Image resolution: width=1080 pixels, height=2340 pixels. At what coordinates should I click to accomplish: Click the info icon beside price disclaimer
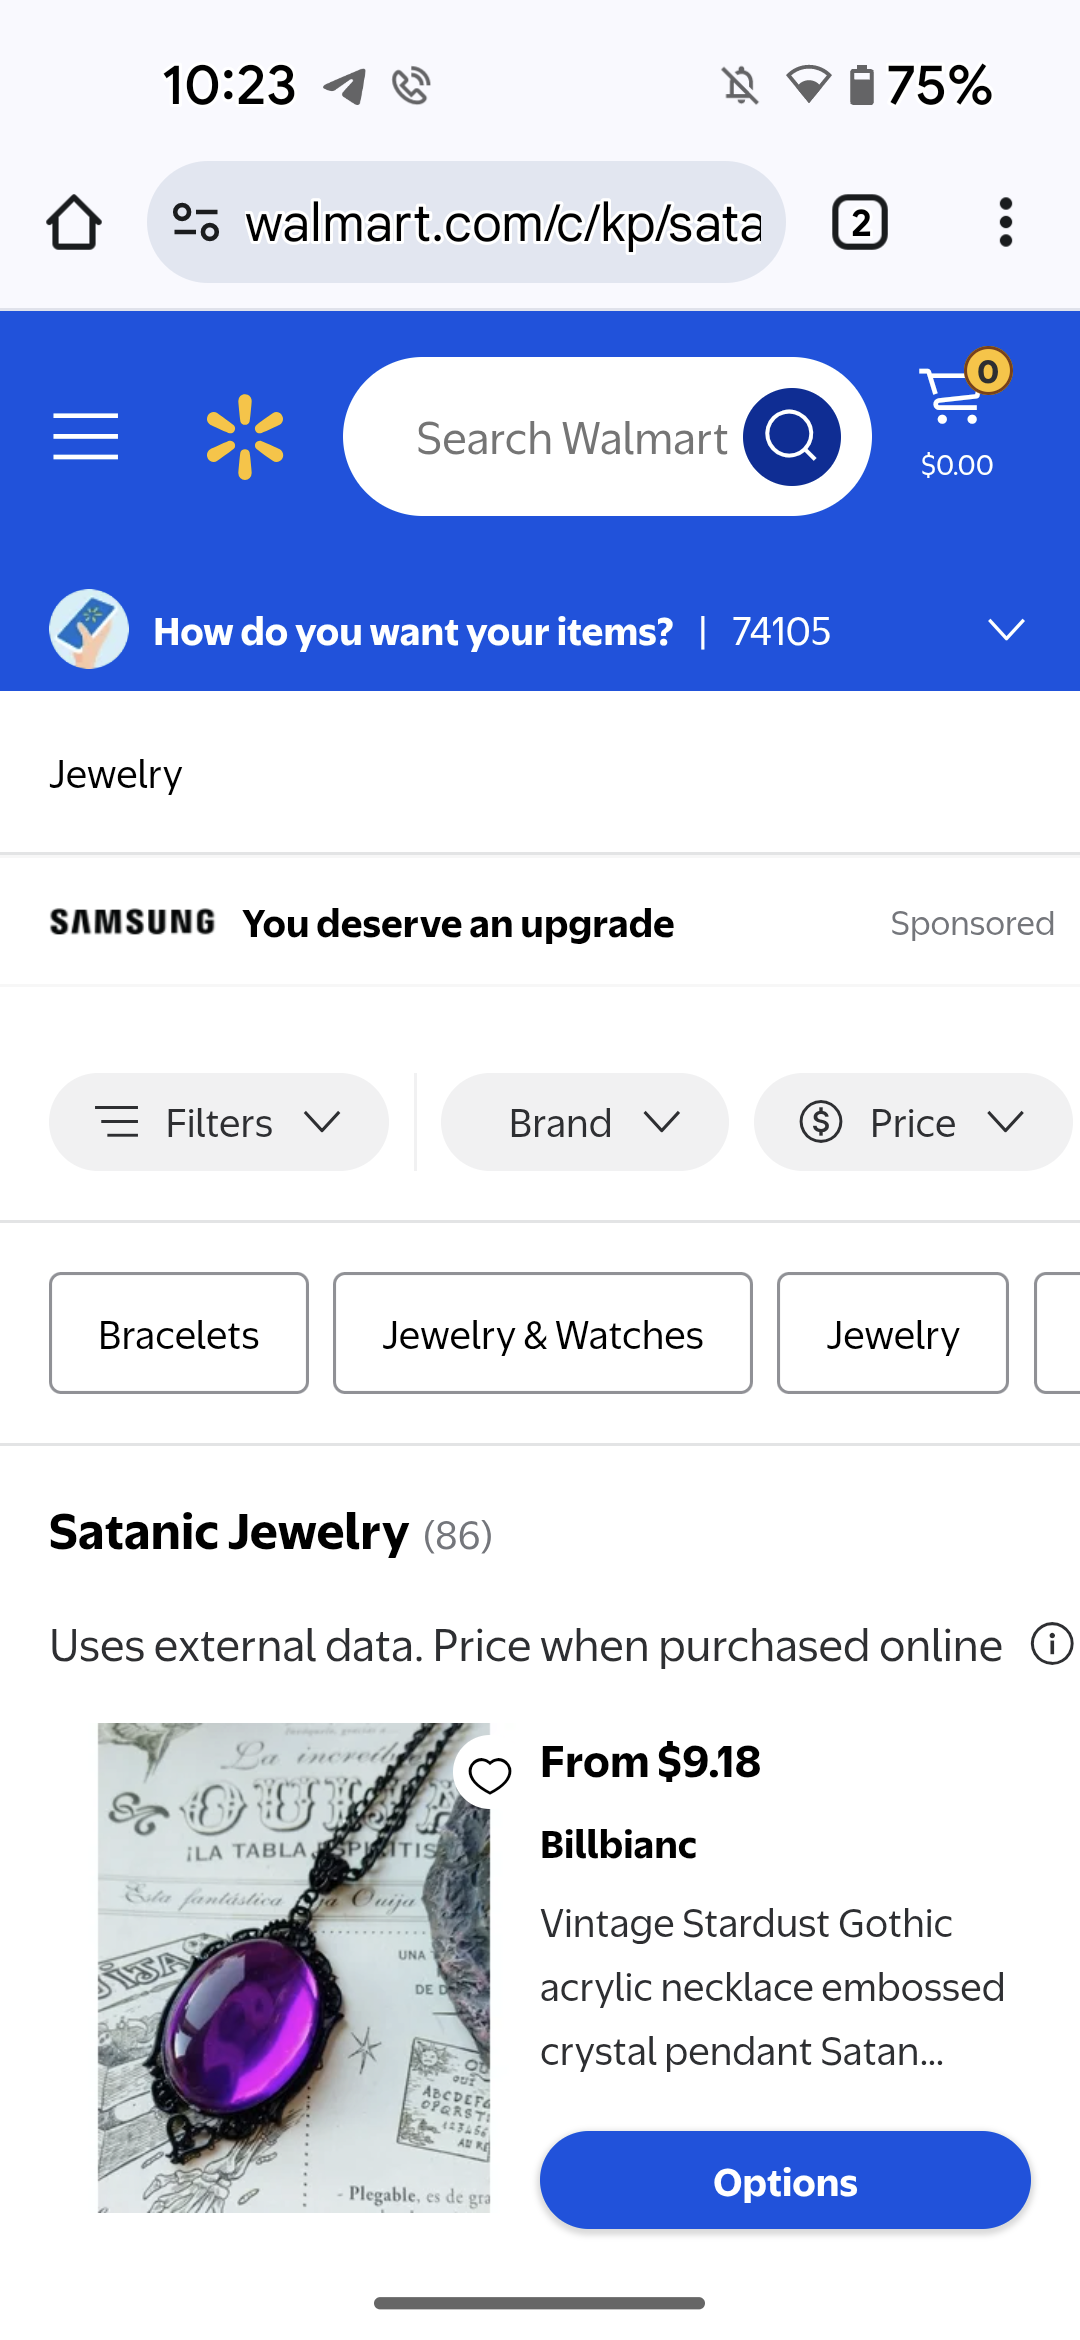coord(1052,1644)
